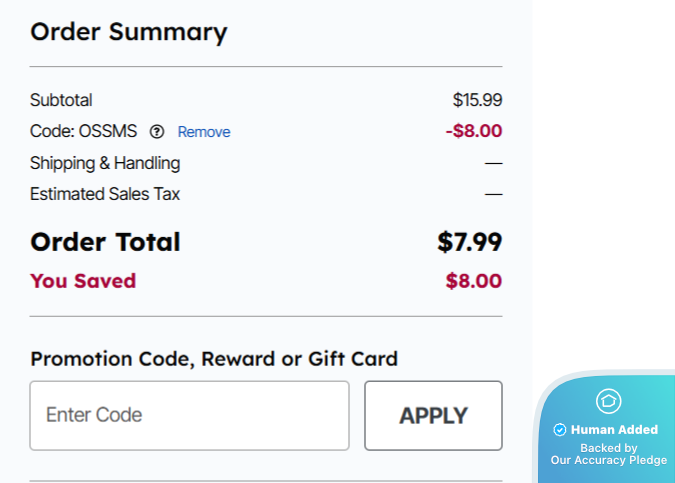Click the Code: OSSMS label

click(x=84, y=131)
